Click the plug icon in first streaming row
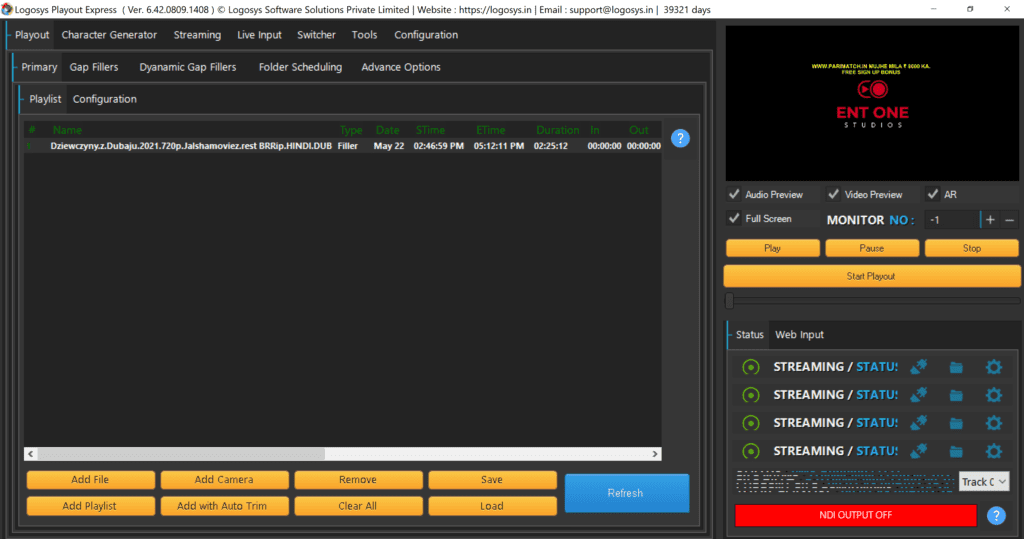The image size is (1024, 539). [918, 367]
